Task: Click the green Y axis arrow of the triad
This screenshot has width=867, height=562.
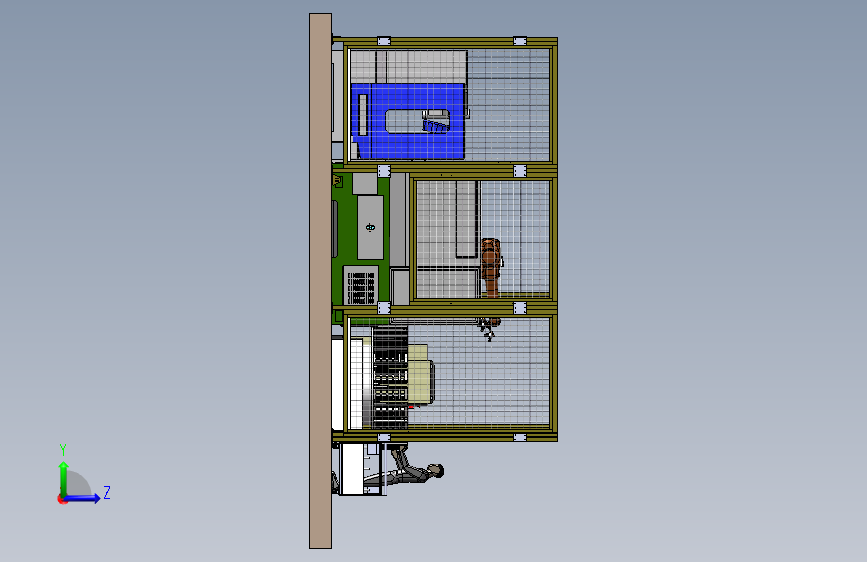Action: tap(64, 479)
